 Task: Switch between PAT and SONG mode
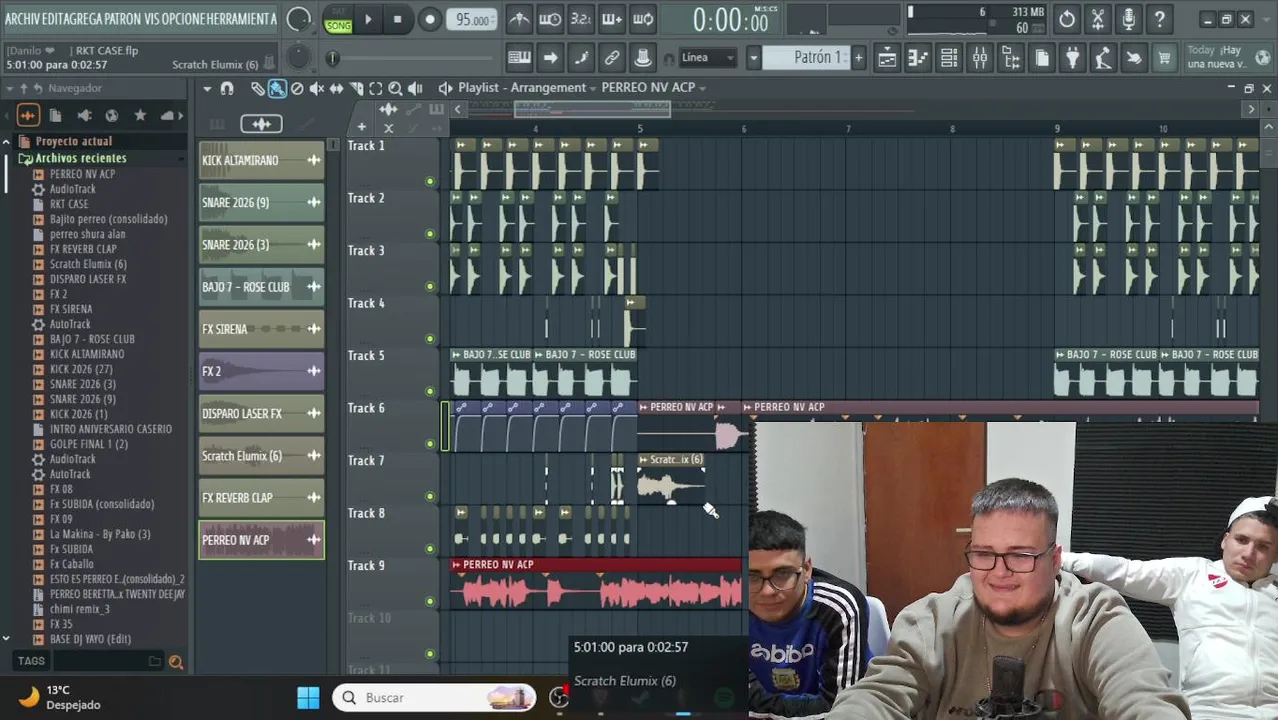(x=338, y=19)
